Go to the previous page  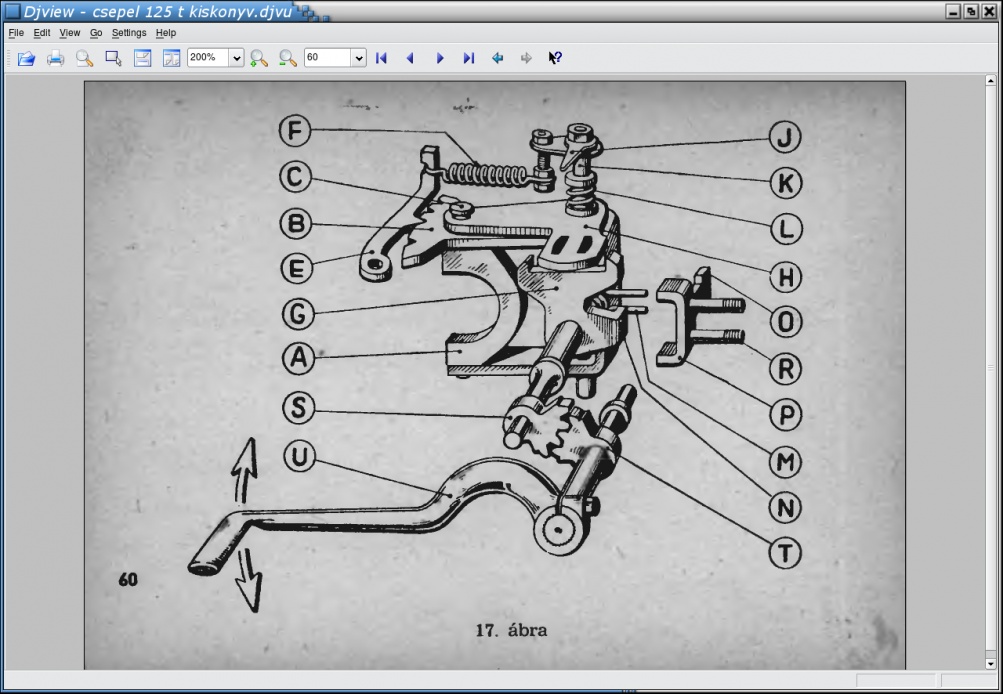[x=410, y=58]
